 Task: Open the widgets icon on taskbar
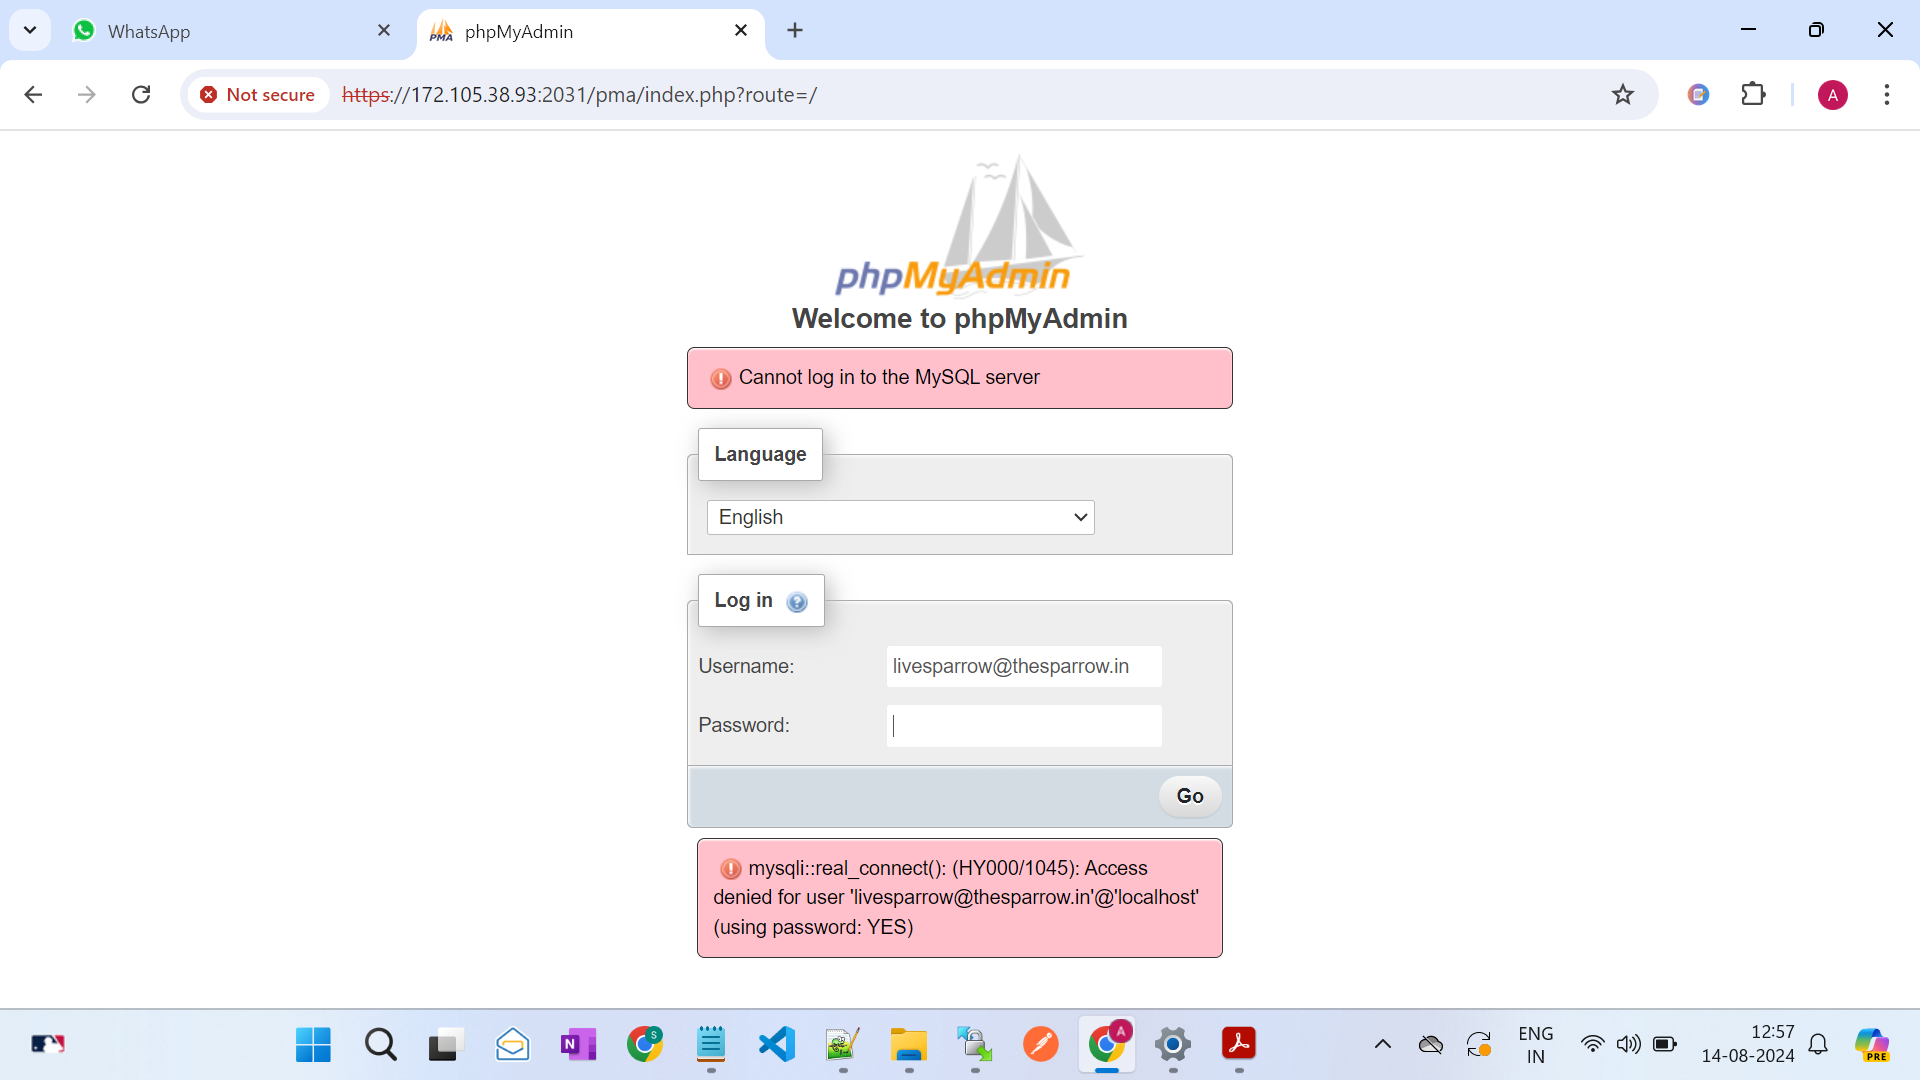point(48,1045)
